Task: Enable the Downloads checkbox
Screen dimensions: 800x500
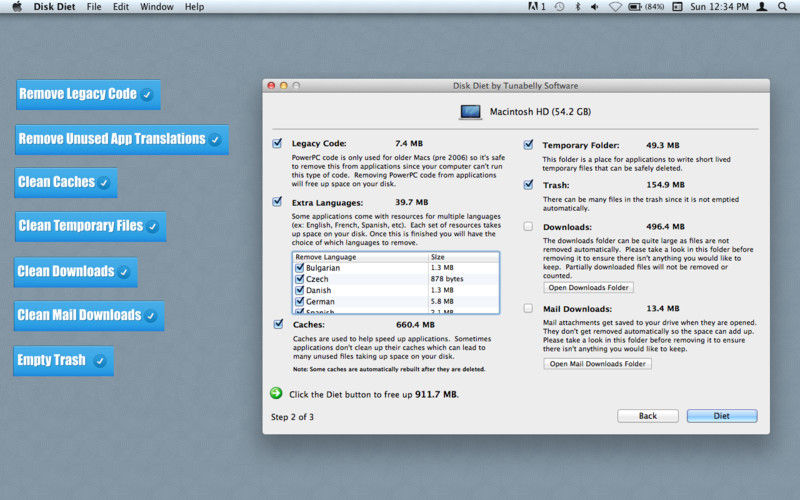Action: click(528, 226)
